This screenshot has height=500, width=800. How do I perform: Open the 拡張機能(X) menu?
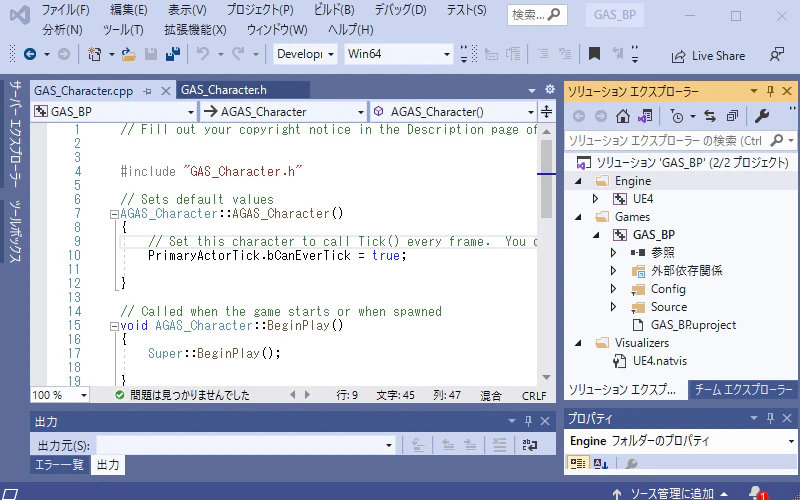tap(195, 30)
